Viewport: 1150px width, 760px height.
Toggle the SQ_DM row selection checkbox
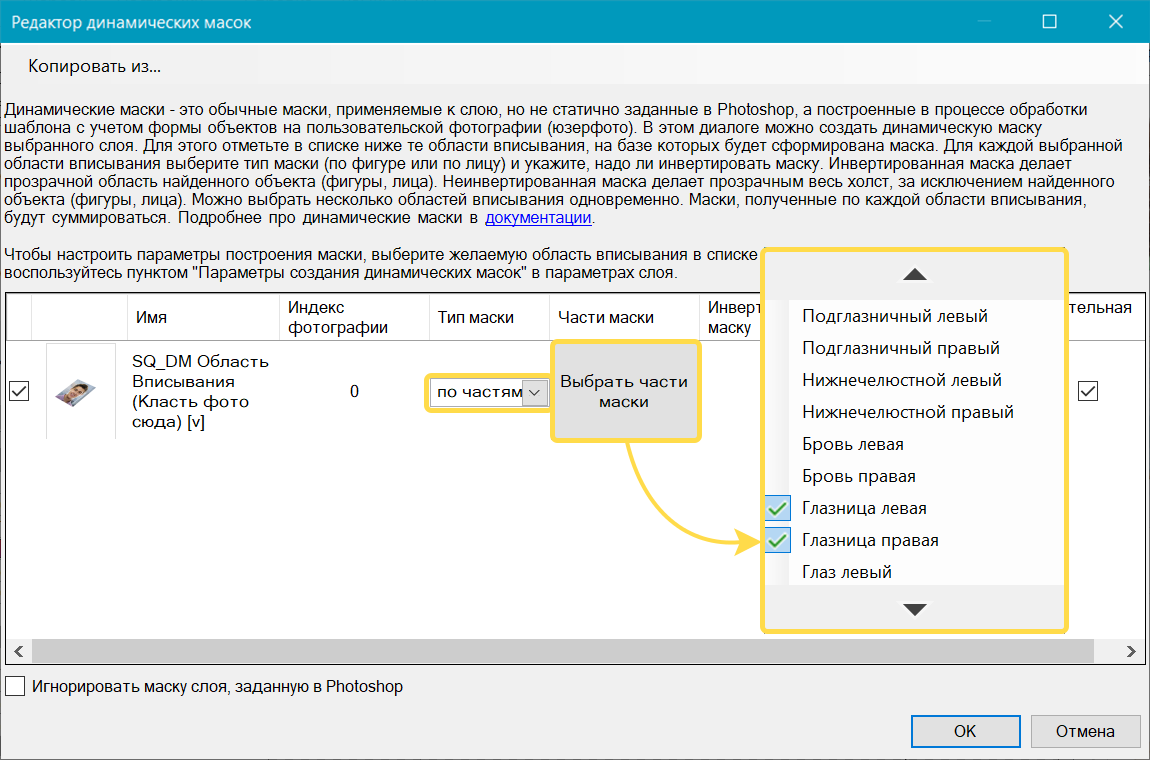pyautogui.click(x=18, y=392)
